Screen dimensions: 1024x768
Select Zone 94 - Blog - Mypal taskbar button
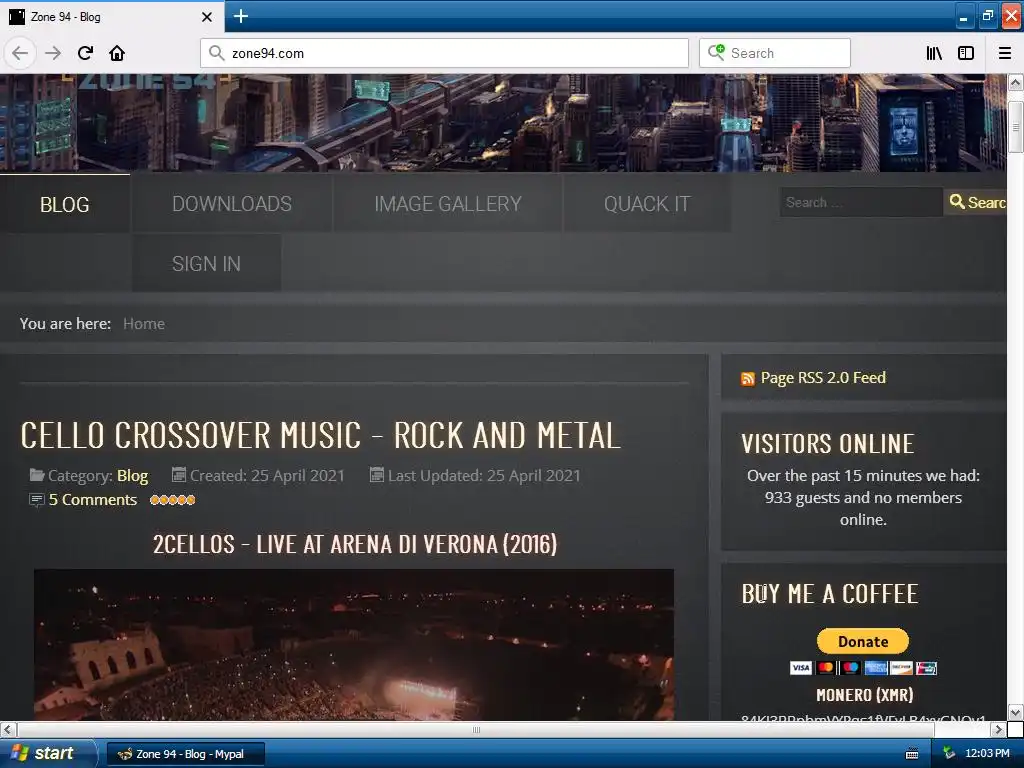pos(186,754)
